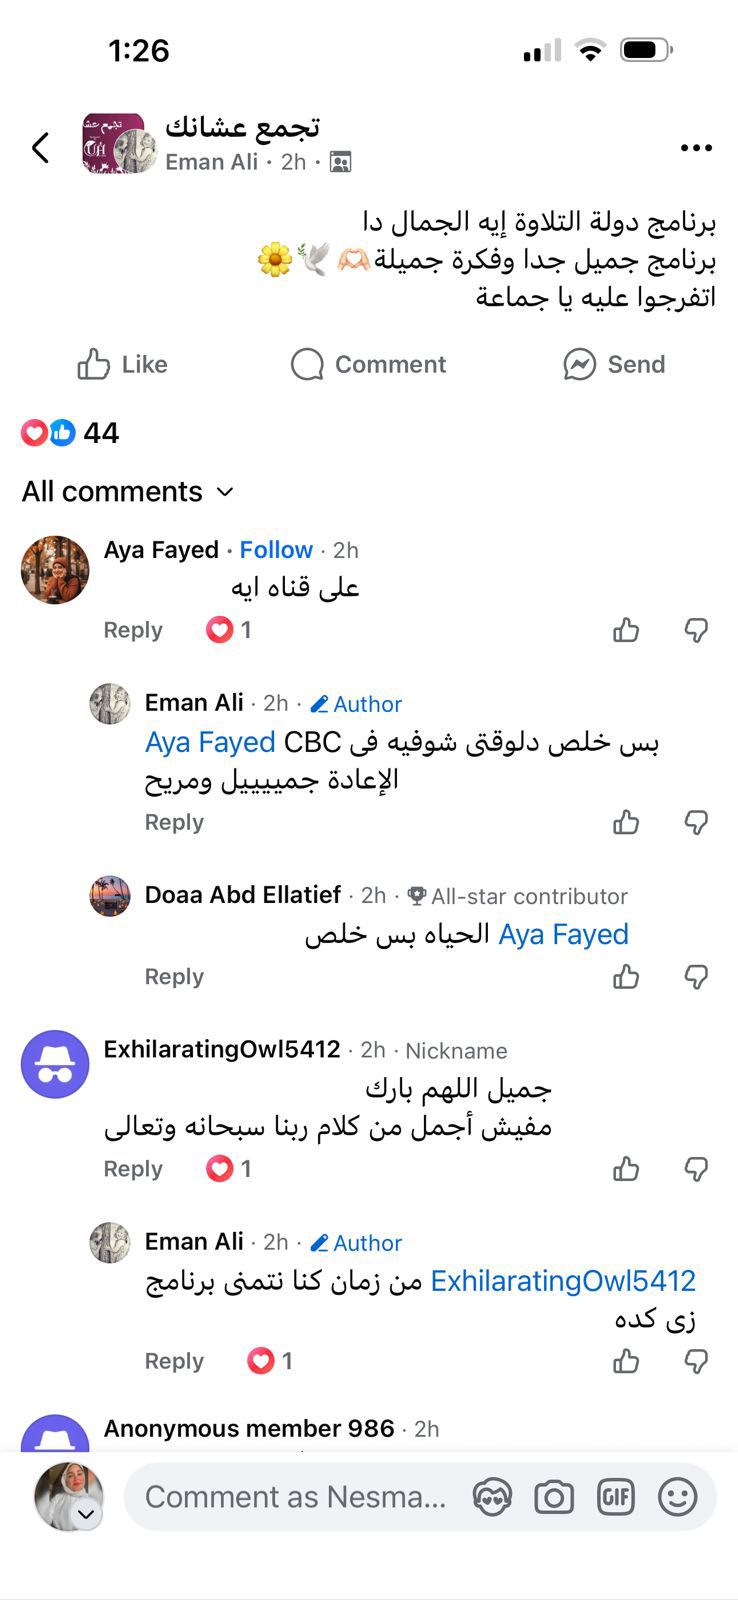Viewport: 738px width, 1600px height.
Task: Tap the camera icon in comment bar
Action: click(553, 1497)
